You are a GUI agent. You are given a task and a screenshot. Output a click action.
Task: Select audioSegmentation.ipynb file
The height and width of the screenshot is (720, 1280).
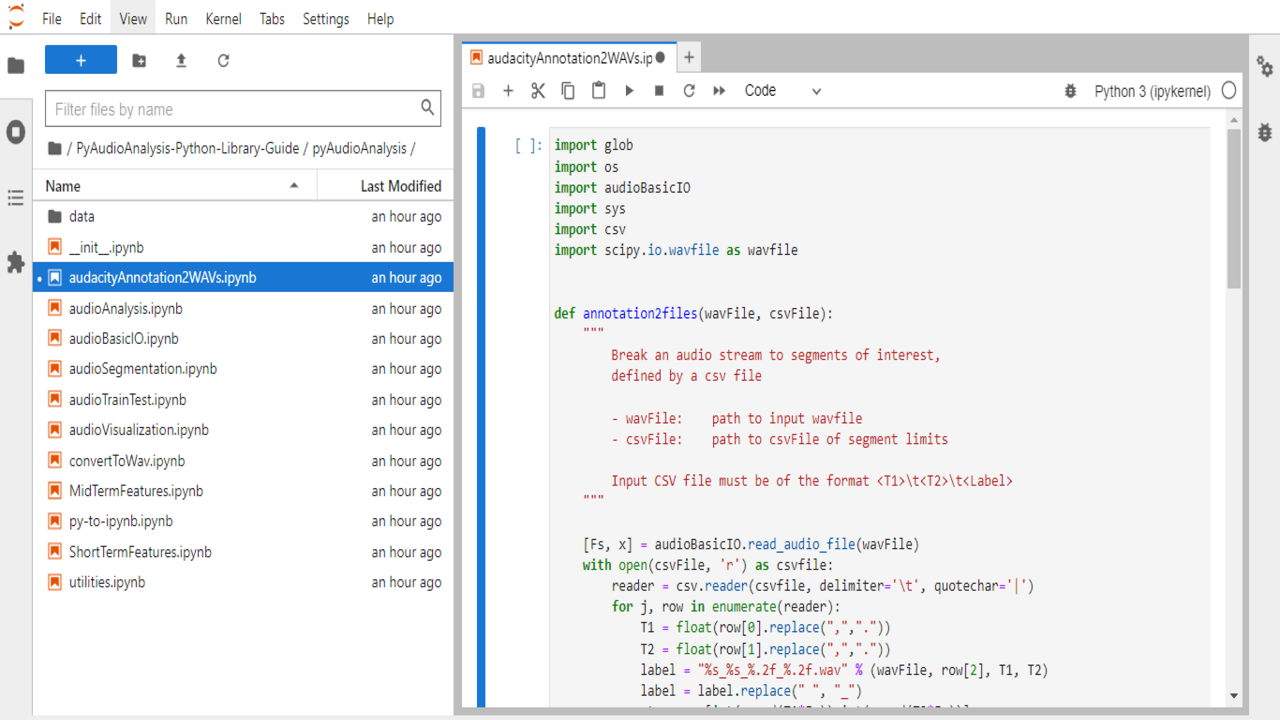[x=243, y=369]
